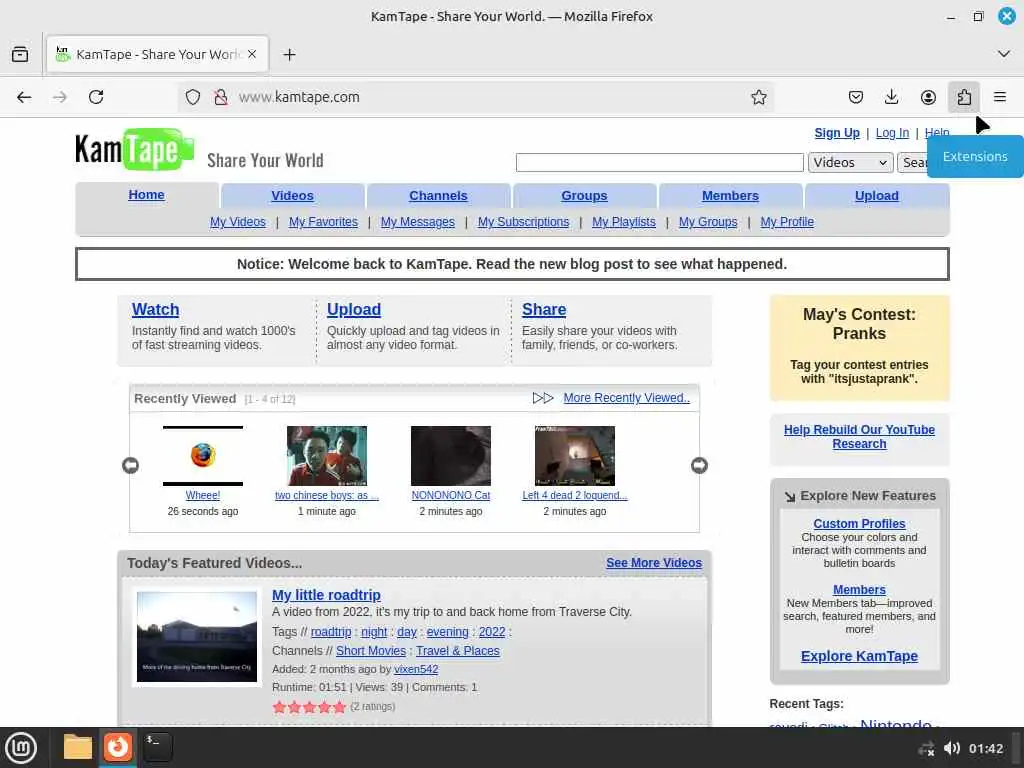Open the Firefox hamburger menu
1024x768 pixels.
1000,97
